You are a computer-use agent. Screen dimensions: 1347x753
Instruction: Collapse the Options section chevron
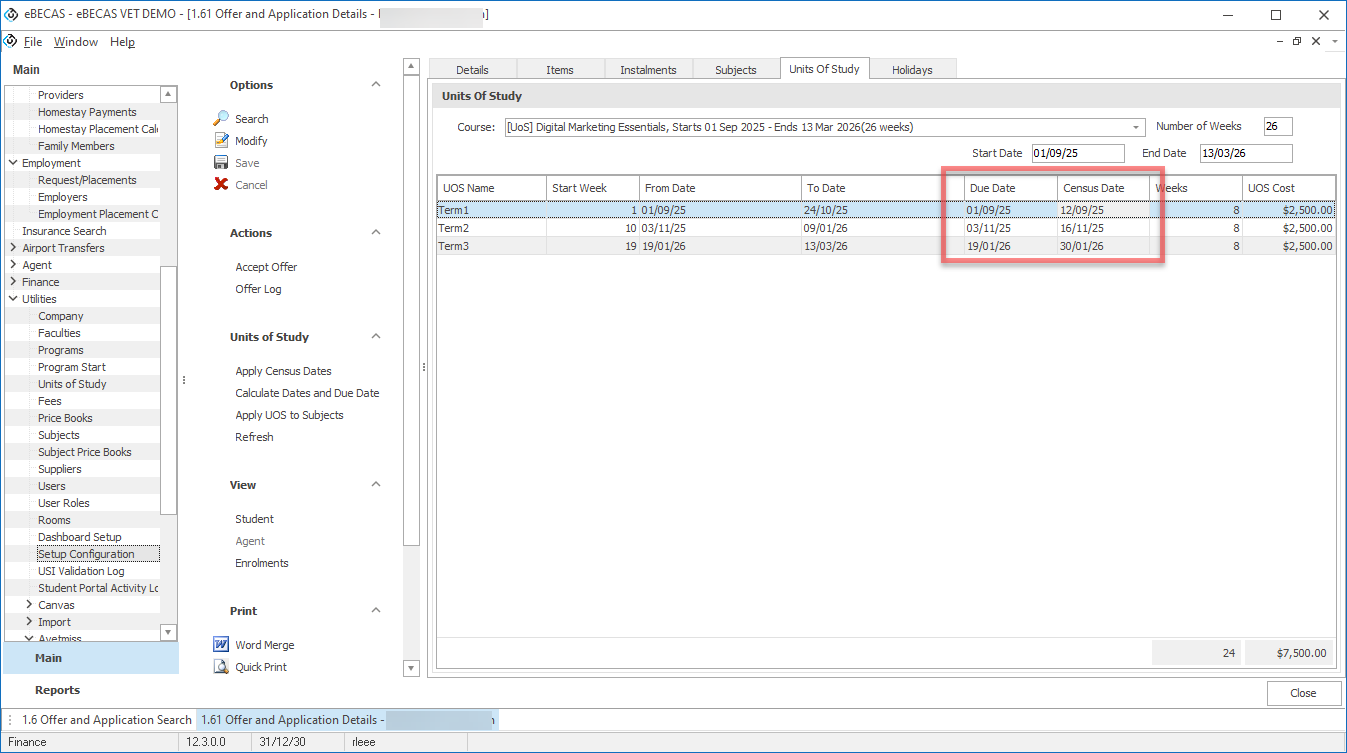376,85
